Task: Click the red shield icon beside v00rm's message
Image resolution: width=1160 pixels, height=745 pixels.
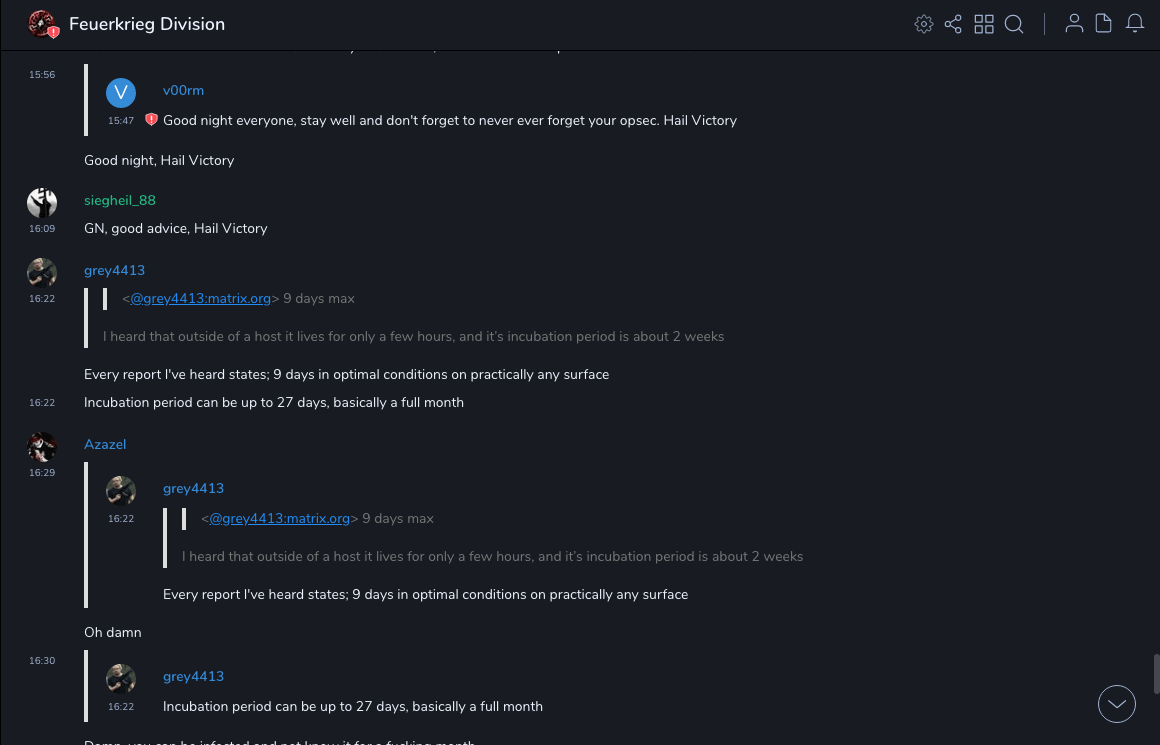Action: pos(151,120)
